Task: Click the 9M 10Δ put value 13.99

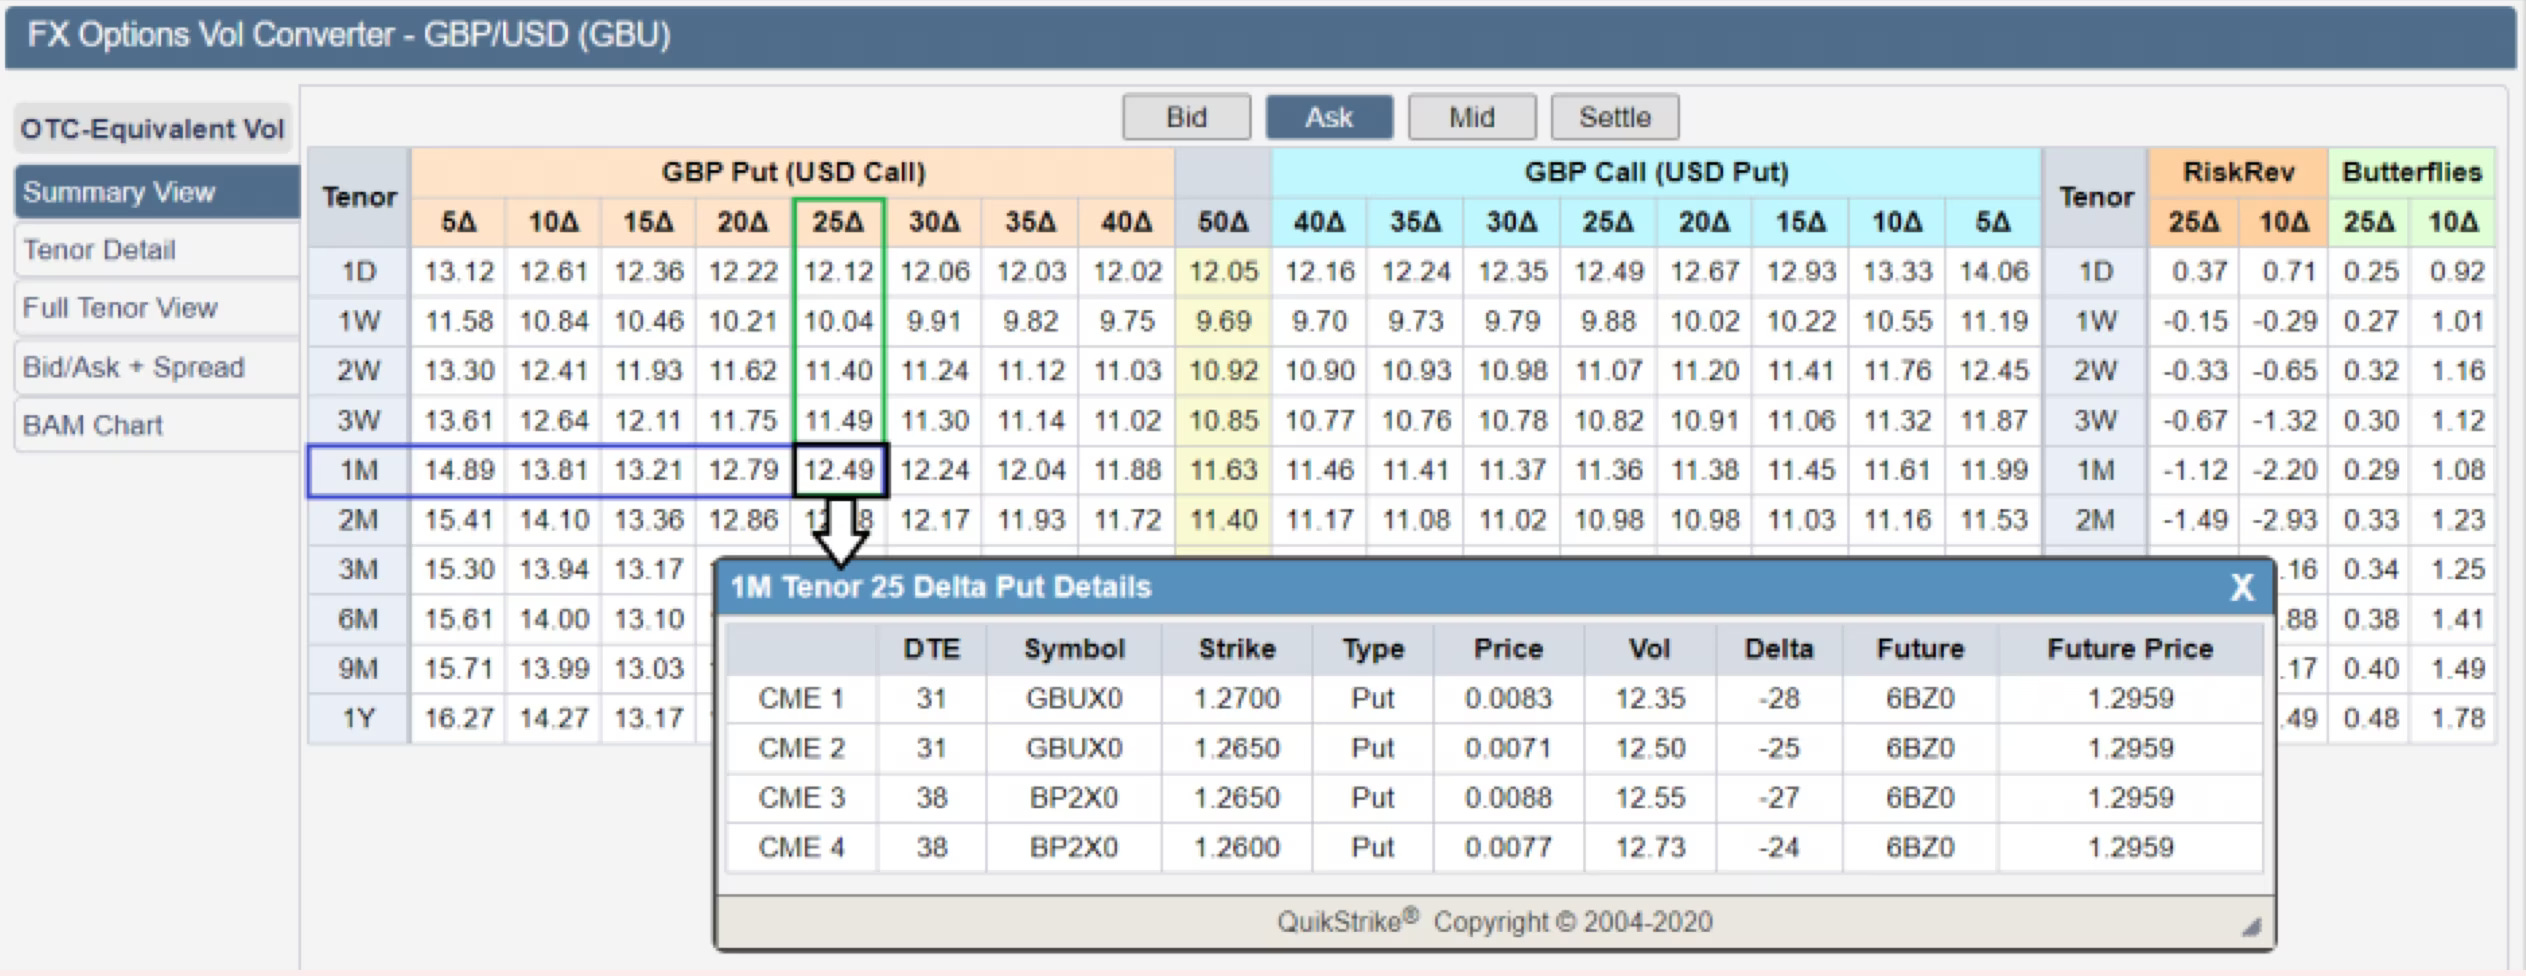Action: 553,668
